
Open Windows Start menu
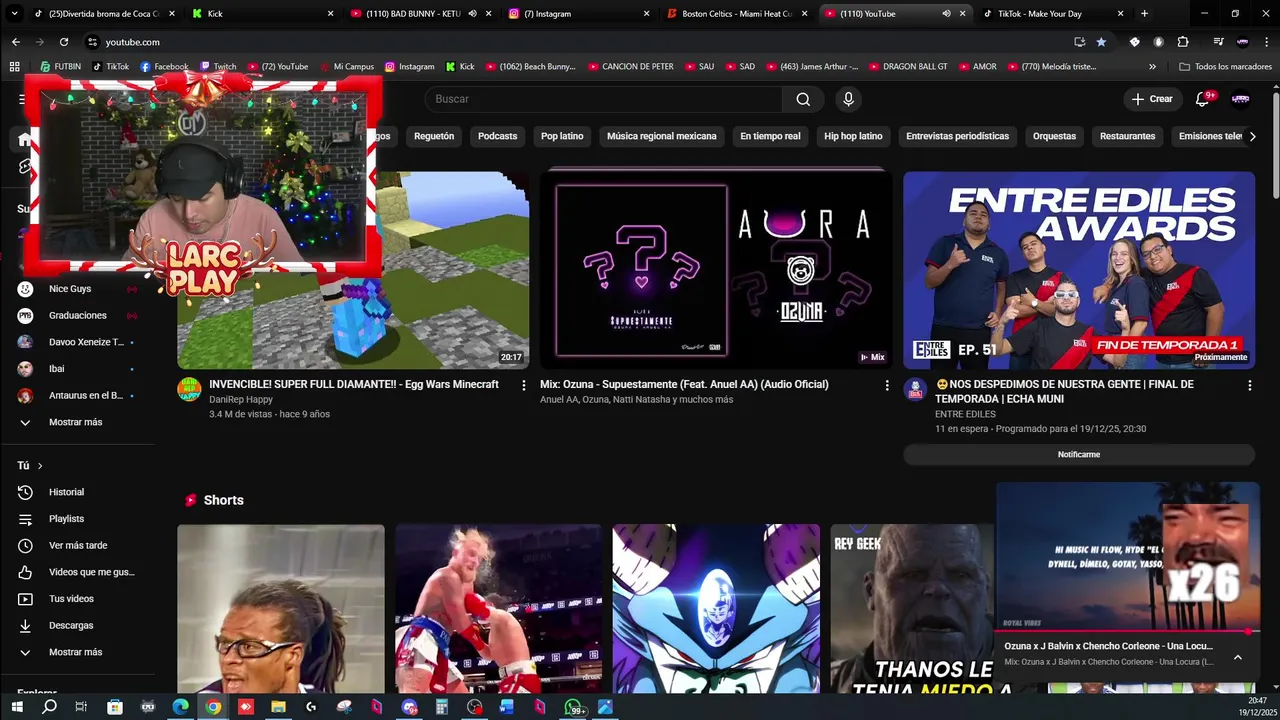(x=16, y=707)
